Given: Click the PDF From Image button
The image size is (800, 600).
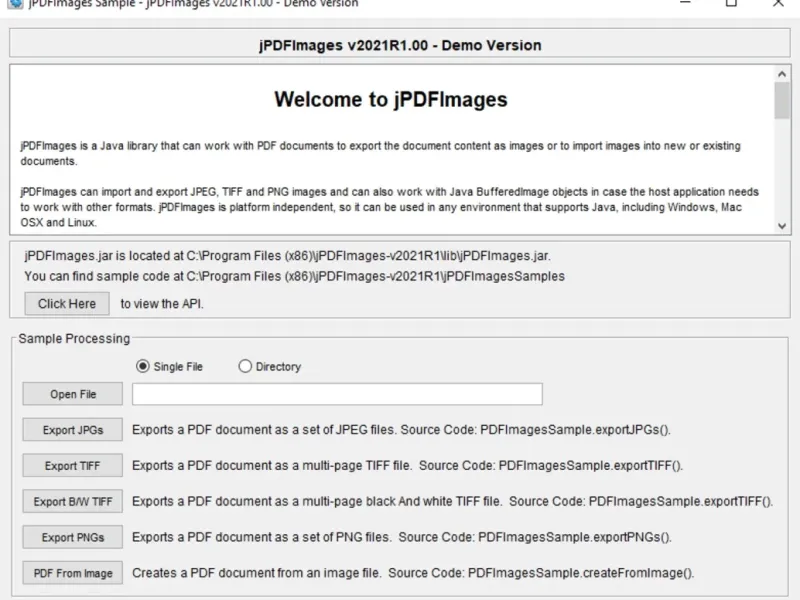Looking at the screenshot, I should 72,573.
